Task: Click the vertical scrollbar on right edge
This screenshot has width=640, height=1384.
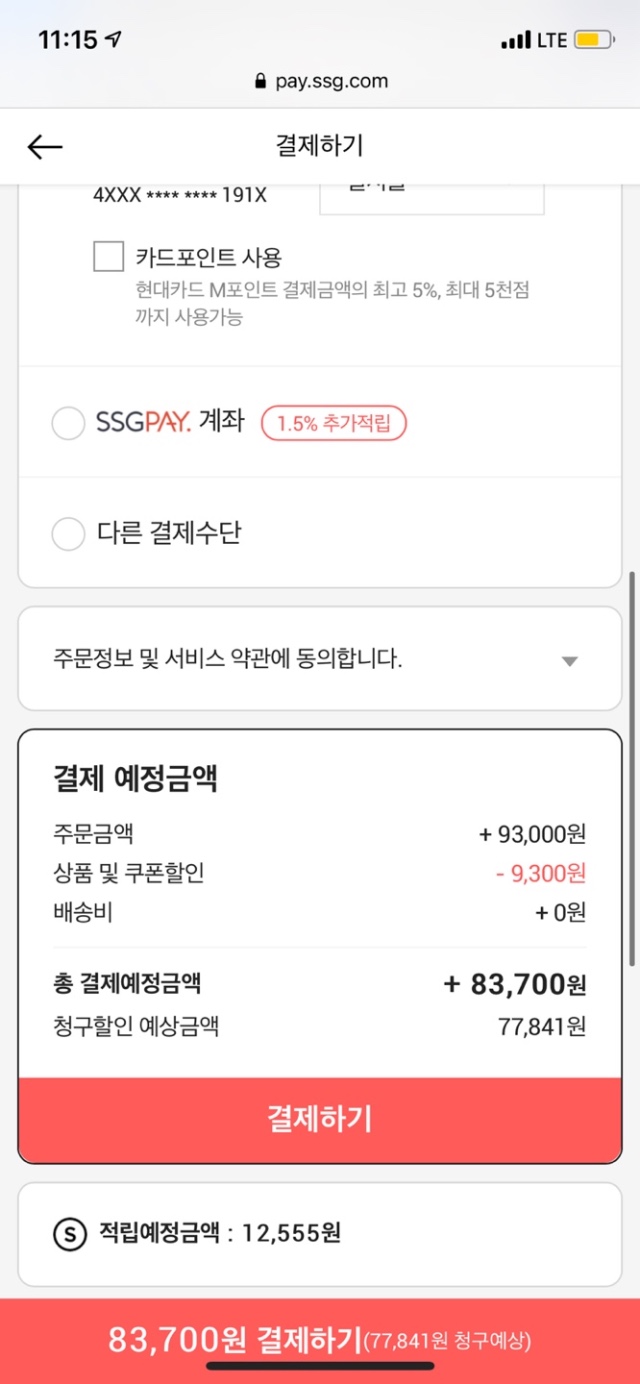Action: 631,770
